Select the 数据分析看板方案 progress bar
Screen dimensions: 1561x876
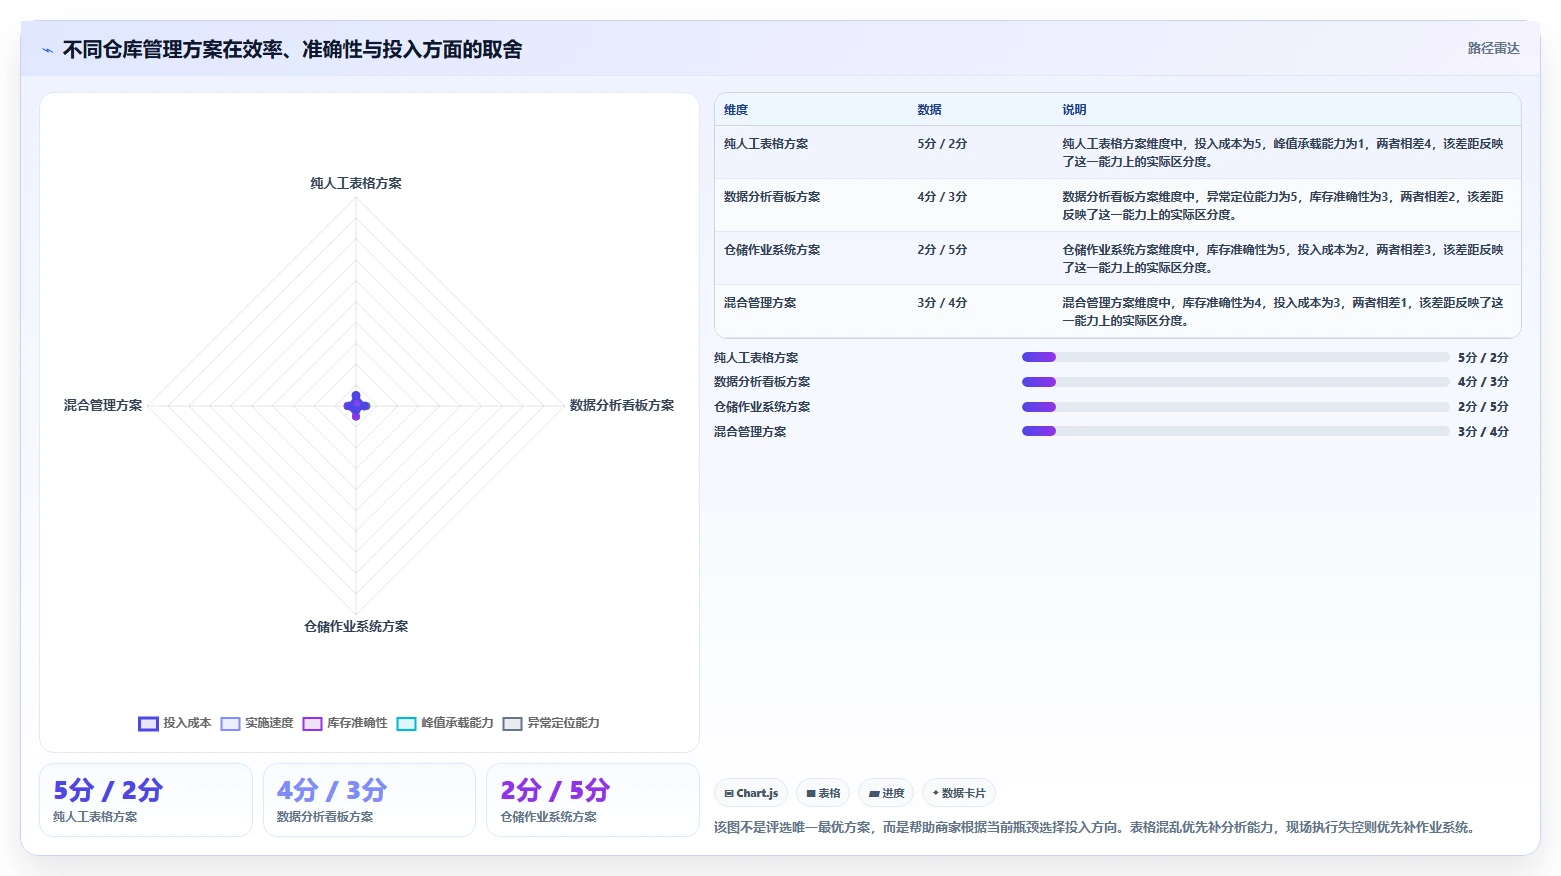click(x=1235, y=382)
